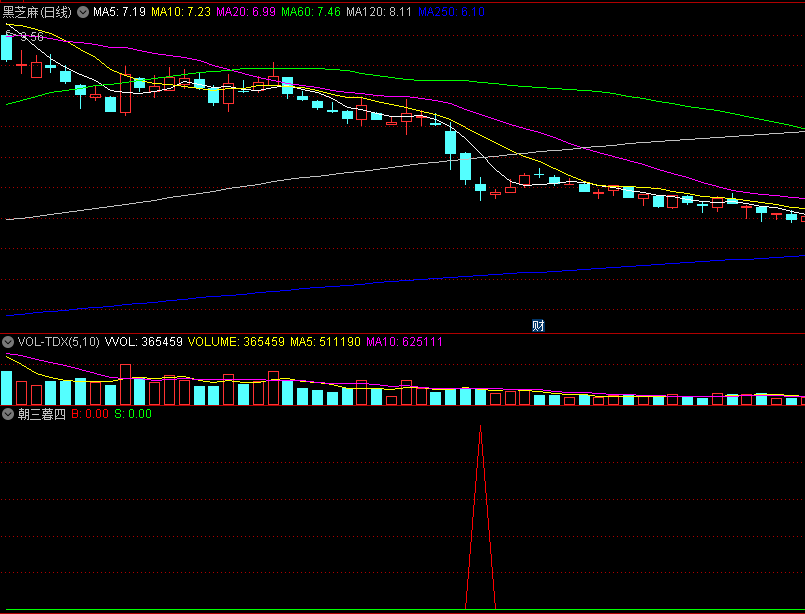The width and height of the screenshot is (805, 614).
Task: Select the MA120: 8.11 label
Action: [379, 12]
